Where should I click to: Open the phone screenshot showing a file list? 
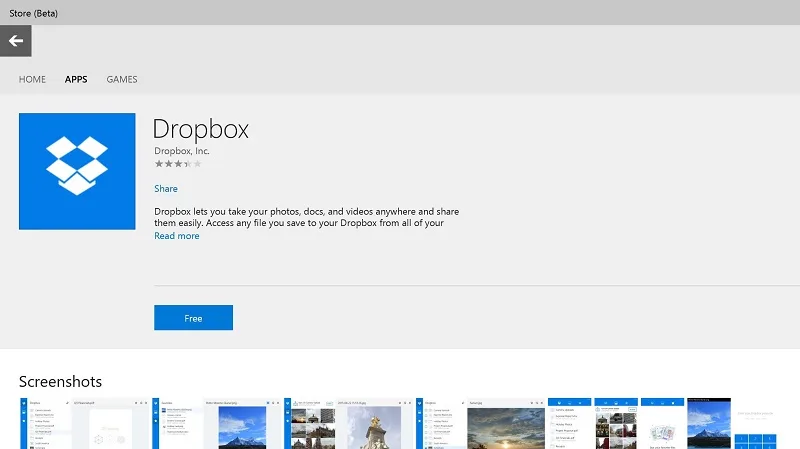tap(569, 423)
